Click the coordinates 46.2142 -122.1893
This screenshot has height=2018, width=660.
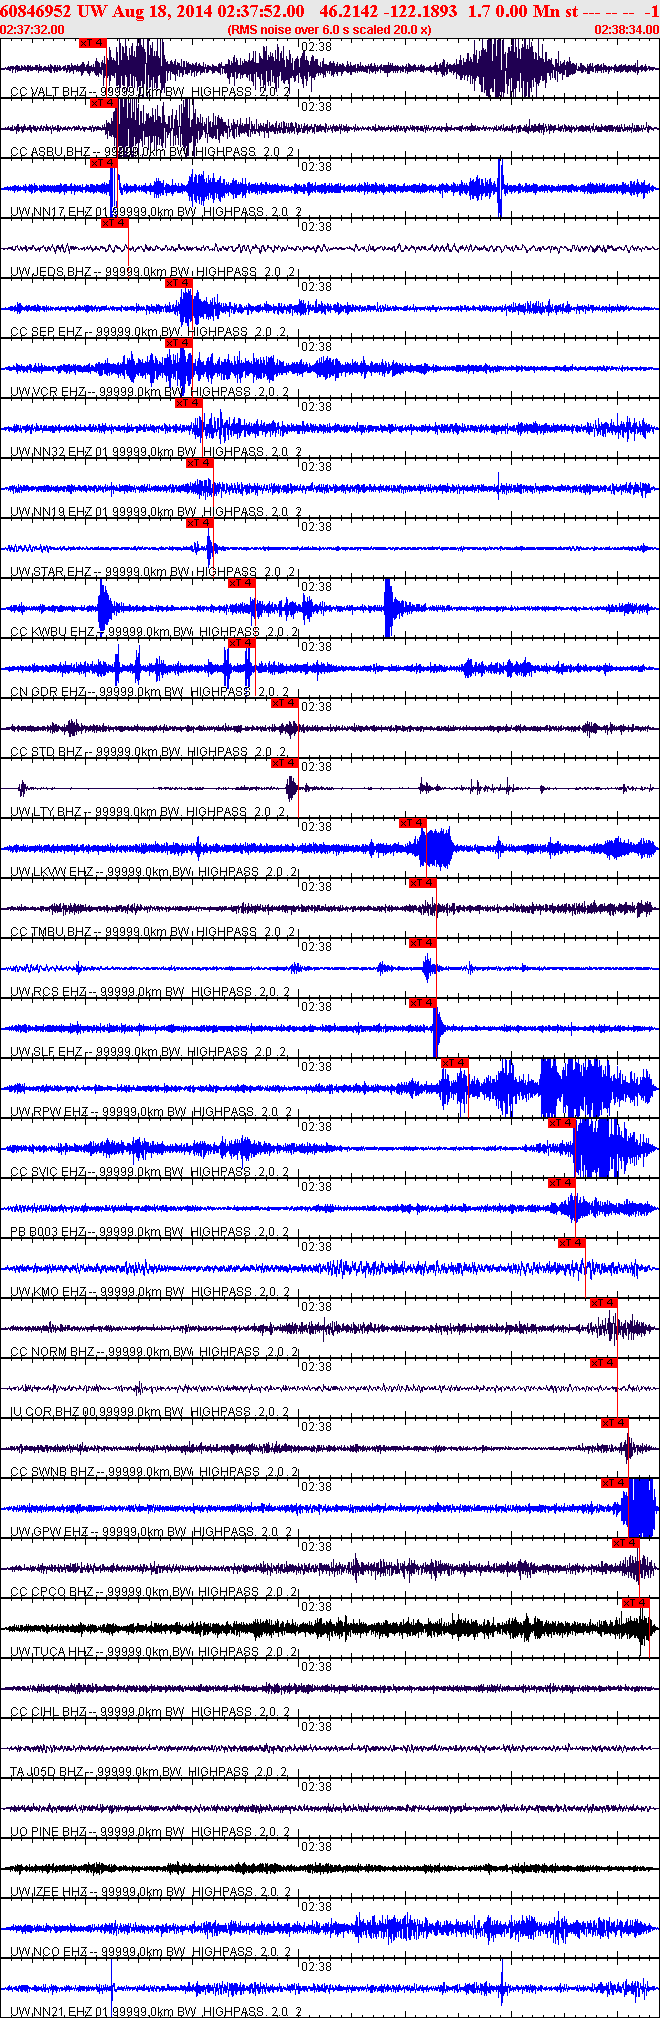388,11
